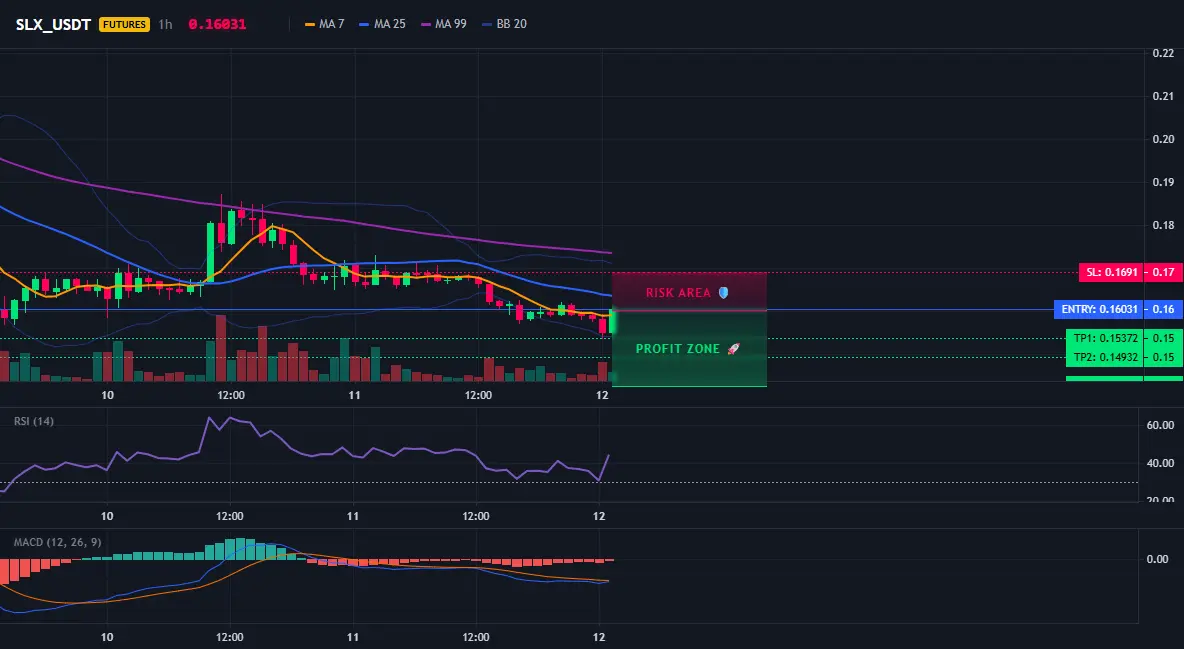
Task: Click the 0.19 price axis label
Action: [x=1163, y=182]
